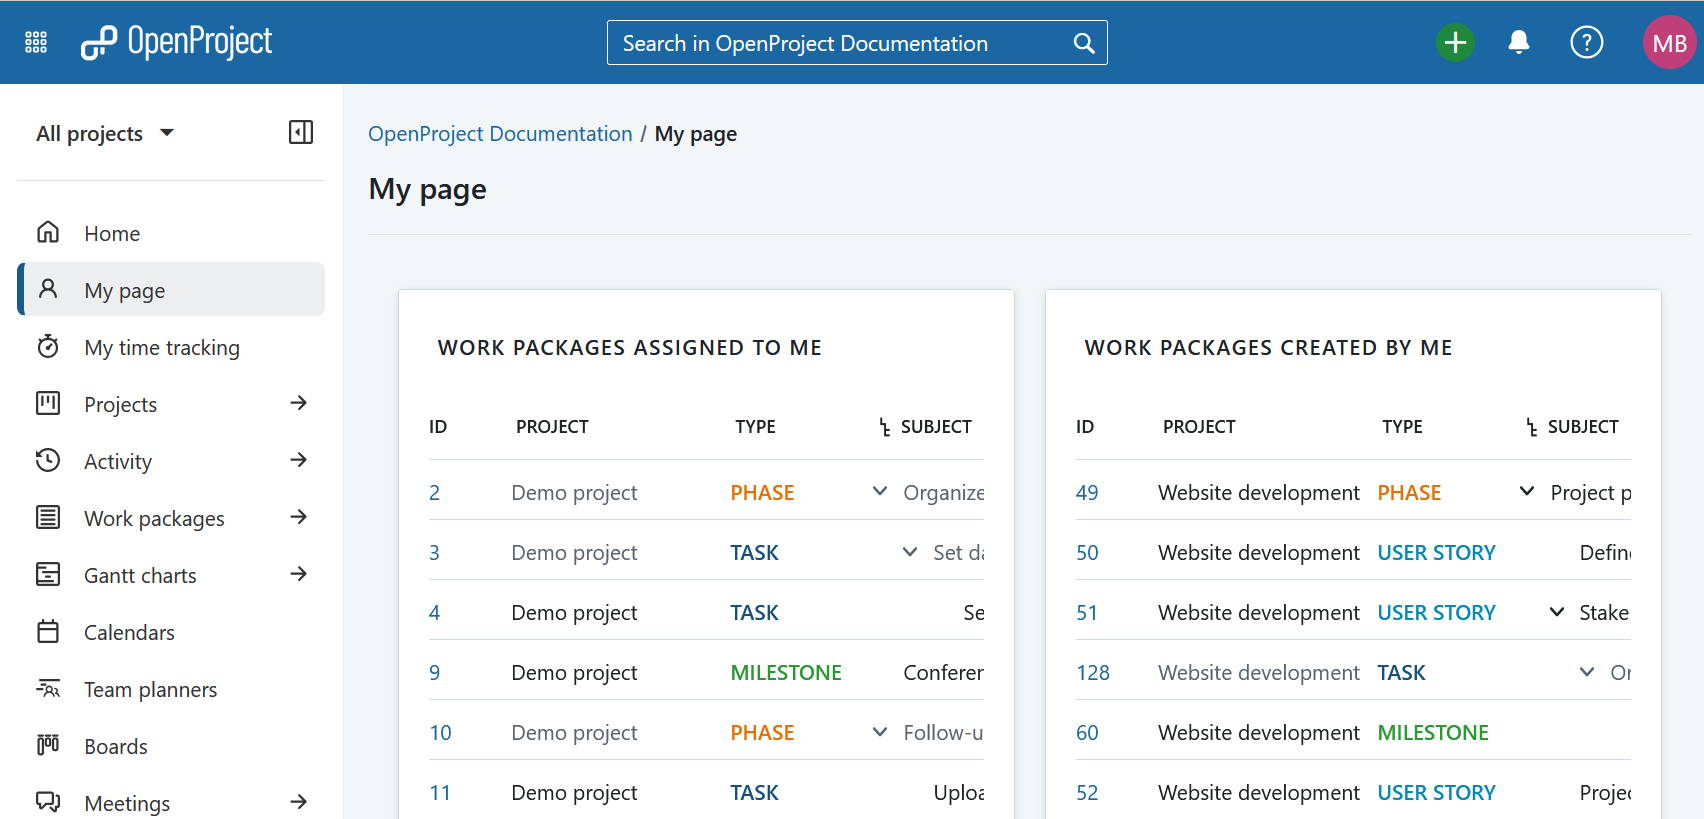Collapse hierarchy chevron on work package 2 row
Viewport: 1704px width, 819px height.
pos(880,491)
